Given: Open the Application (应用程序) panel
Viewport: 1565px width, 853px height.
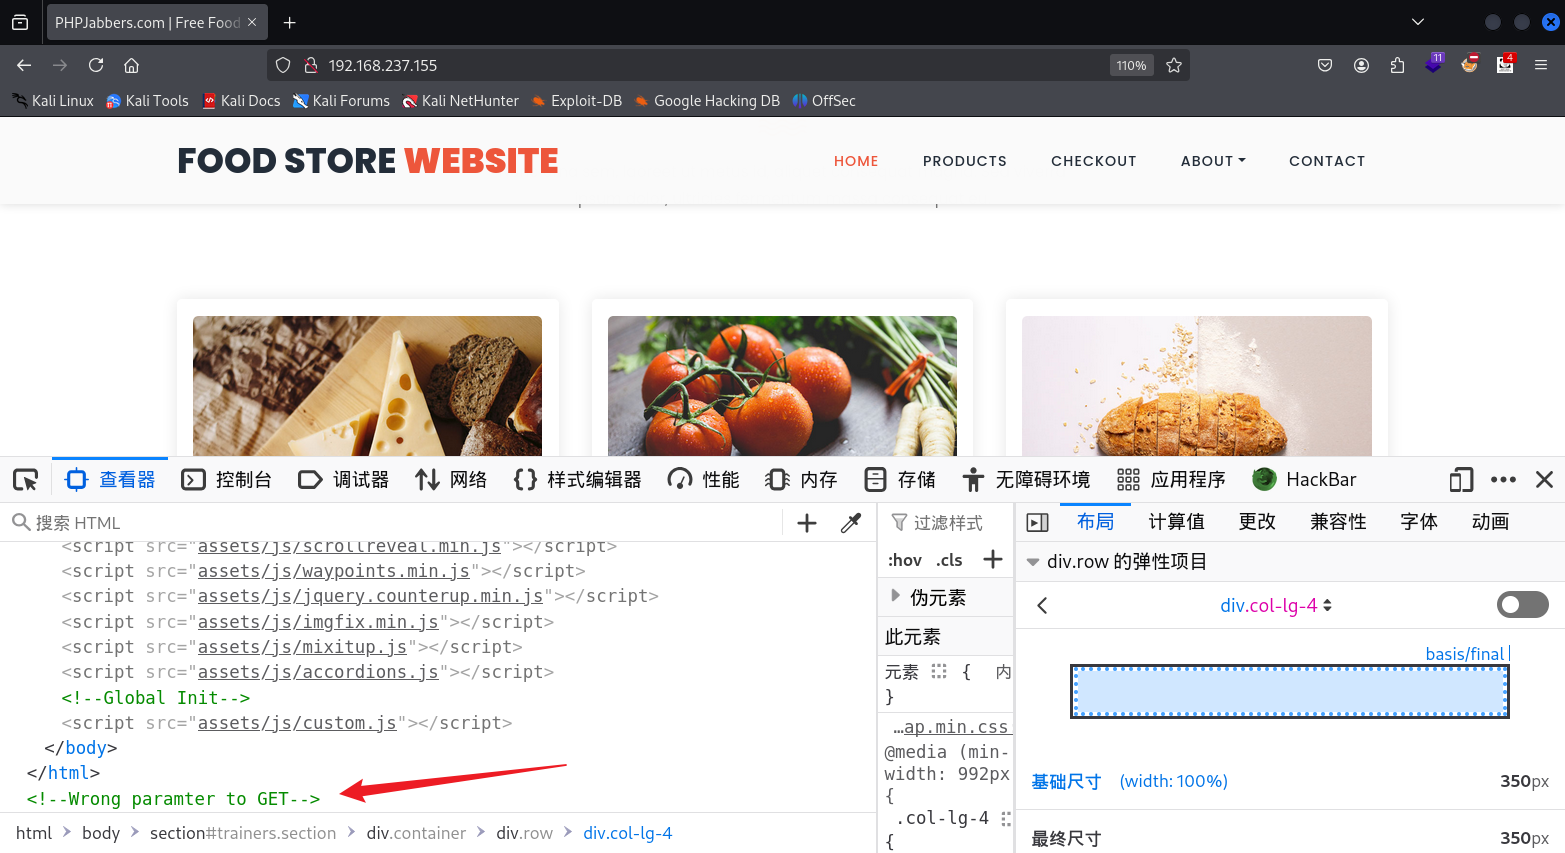Looking at the screenshot, I should coord(1171,480).
